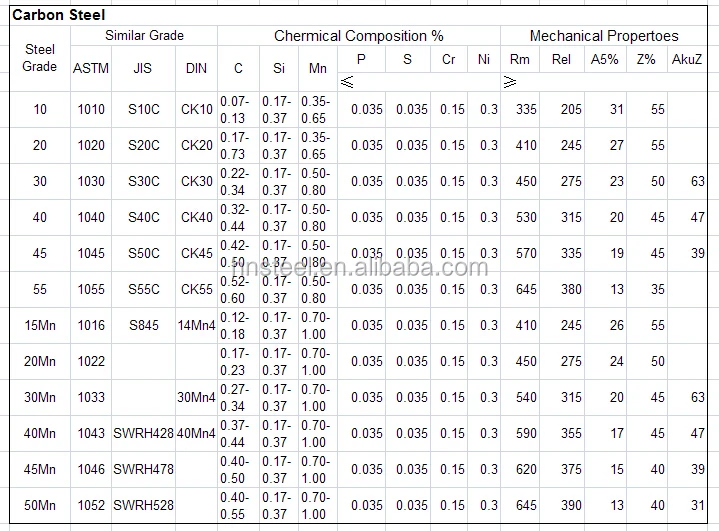Select the Mechanical Propertoes header cell
This screenshot has width=719, height=531.
coord(603,35)
